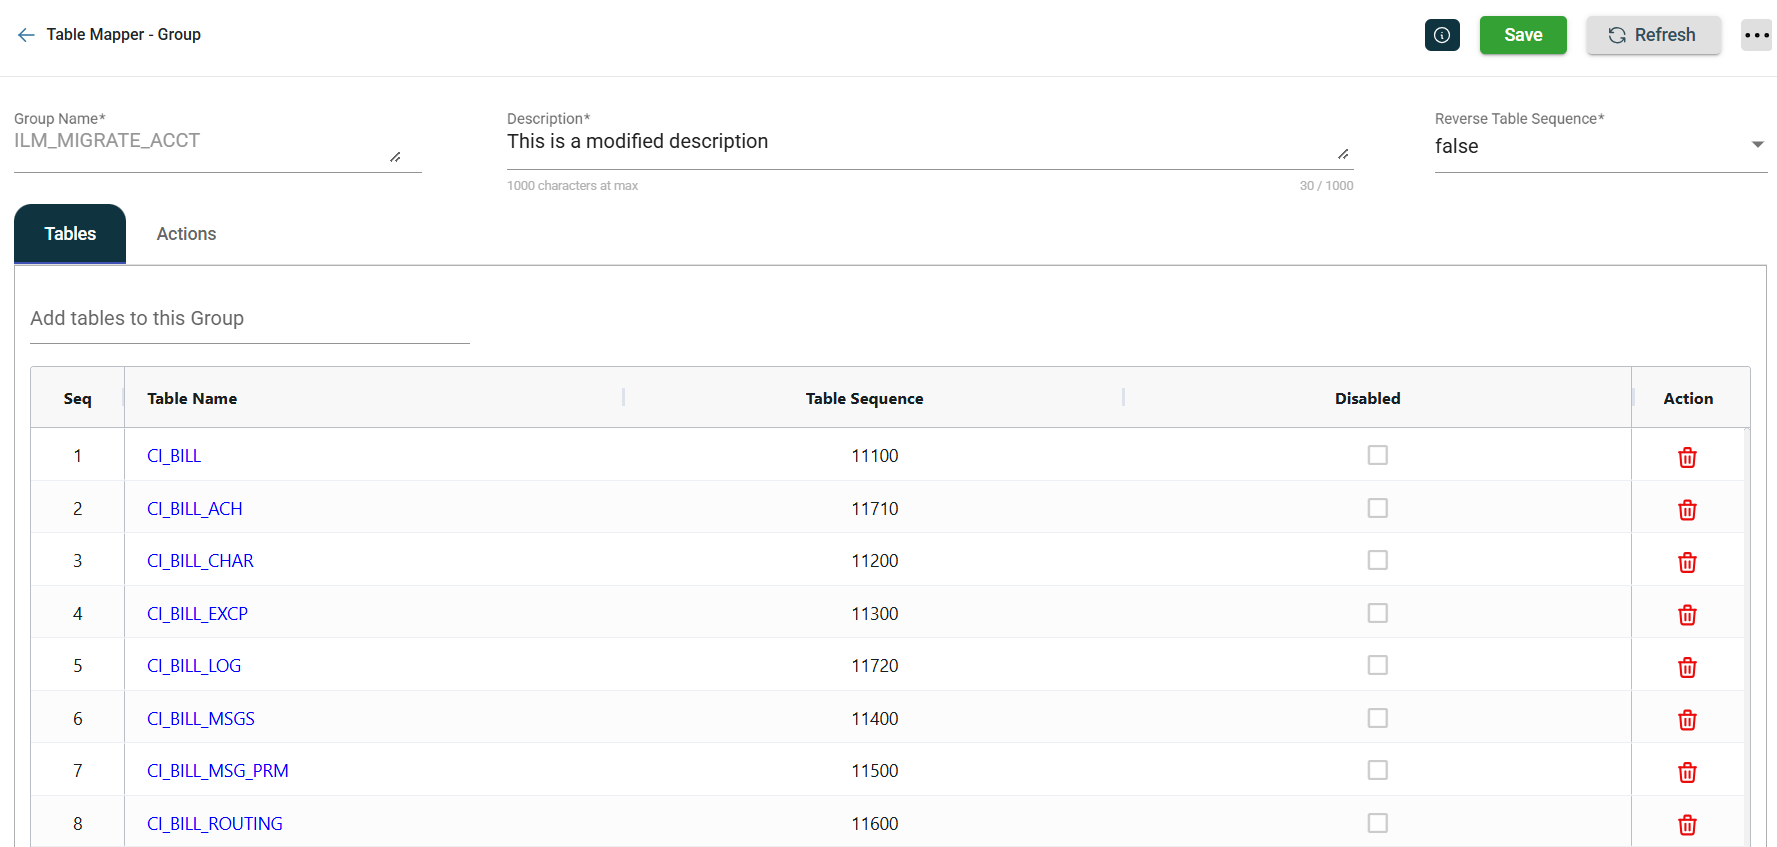Click the Refresh button
The width and height of the screenshot is (1777, 847).
point(1652,35)
